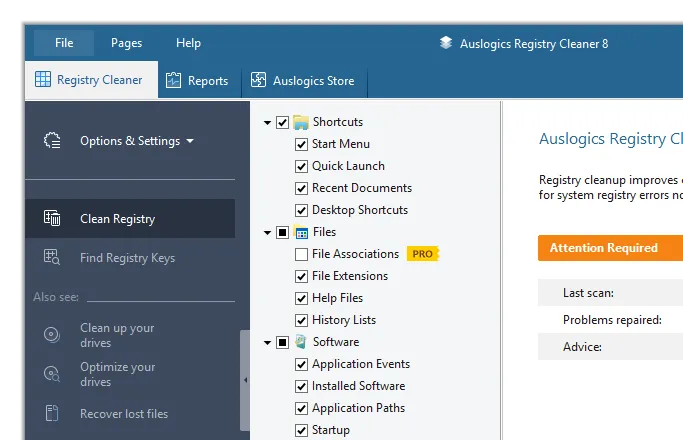Click the Attention Required orange banner
The width and height of the screenshot is (683, 440).
click(610, 248)
